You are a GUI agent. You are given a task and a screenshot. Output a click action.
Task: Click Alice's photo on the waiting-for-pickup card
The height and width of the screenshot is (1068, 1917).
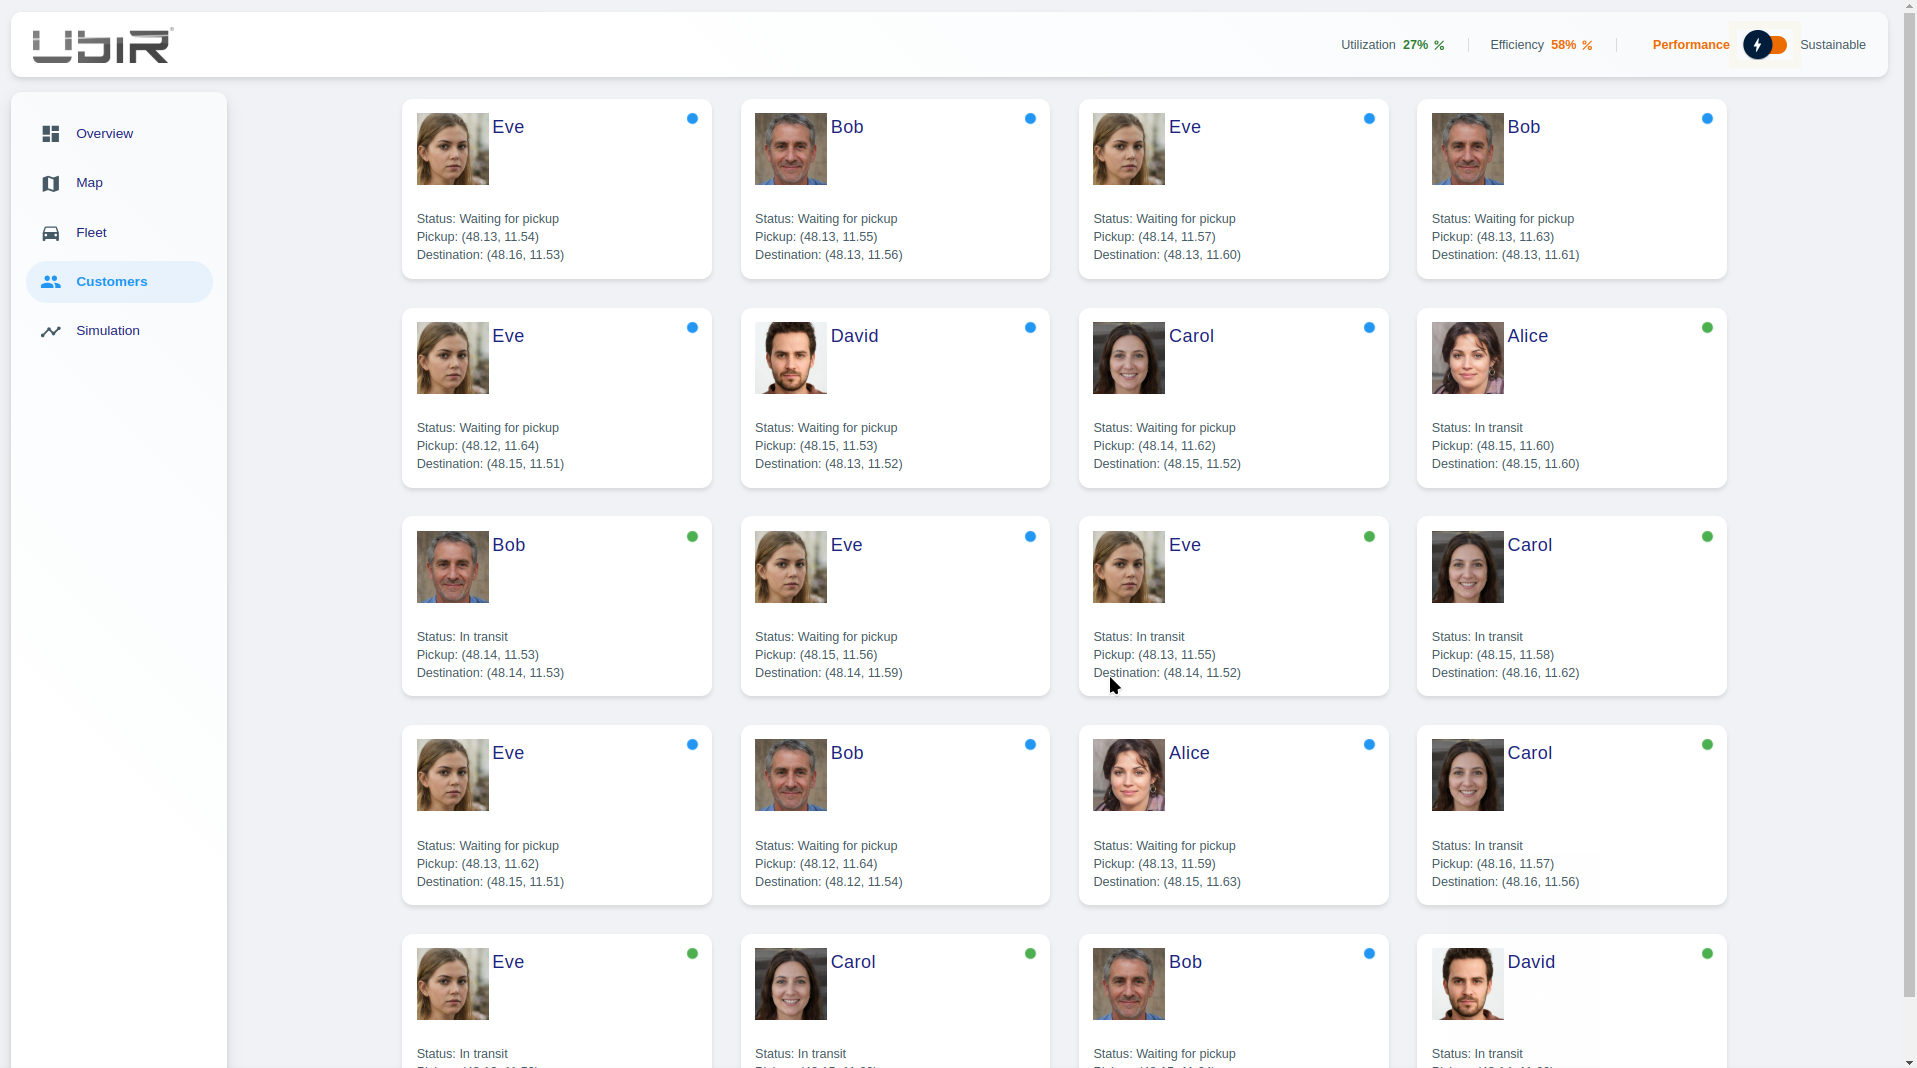[x=1129, y=775]
